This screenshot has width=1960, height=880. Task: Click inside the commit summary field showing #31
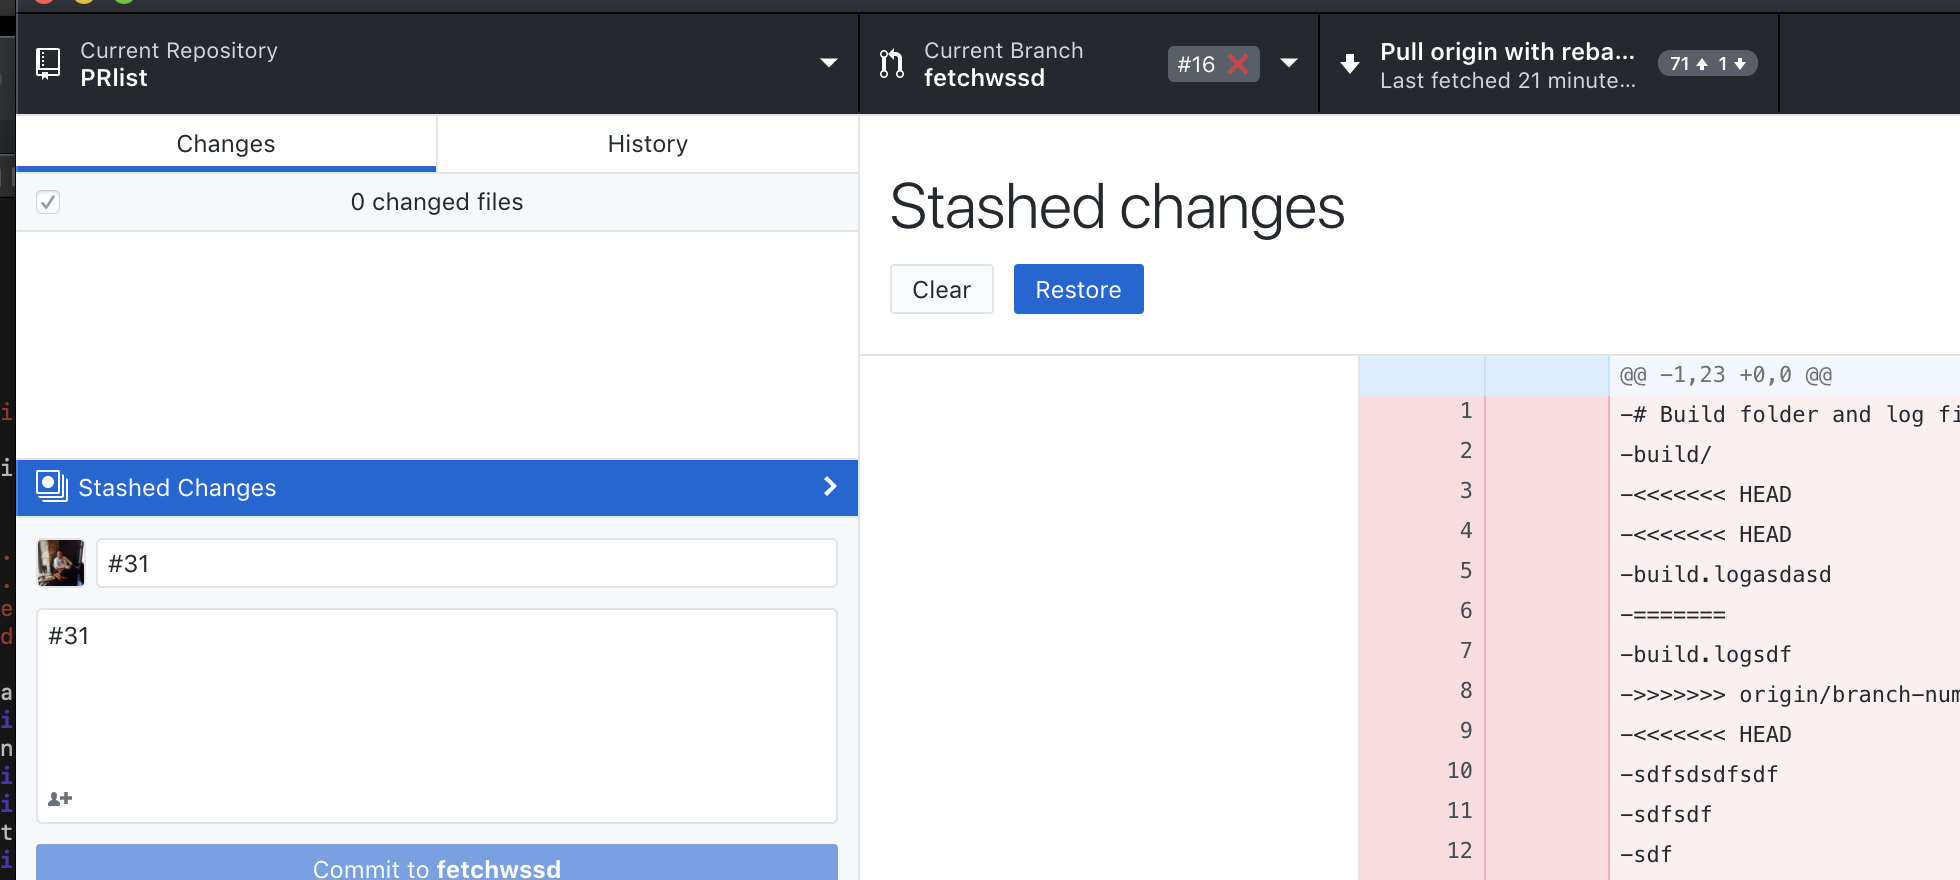coord(466,562)
